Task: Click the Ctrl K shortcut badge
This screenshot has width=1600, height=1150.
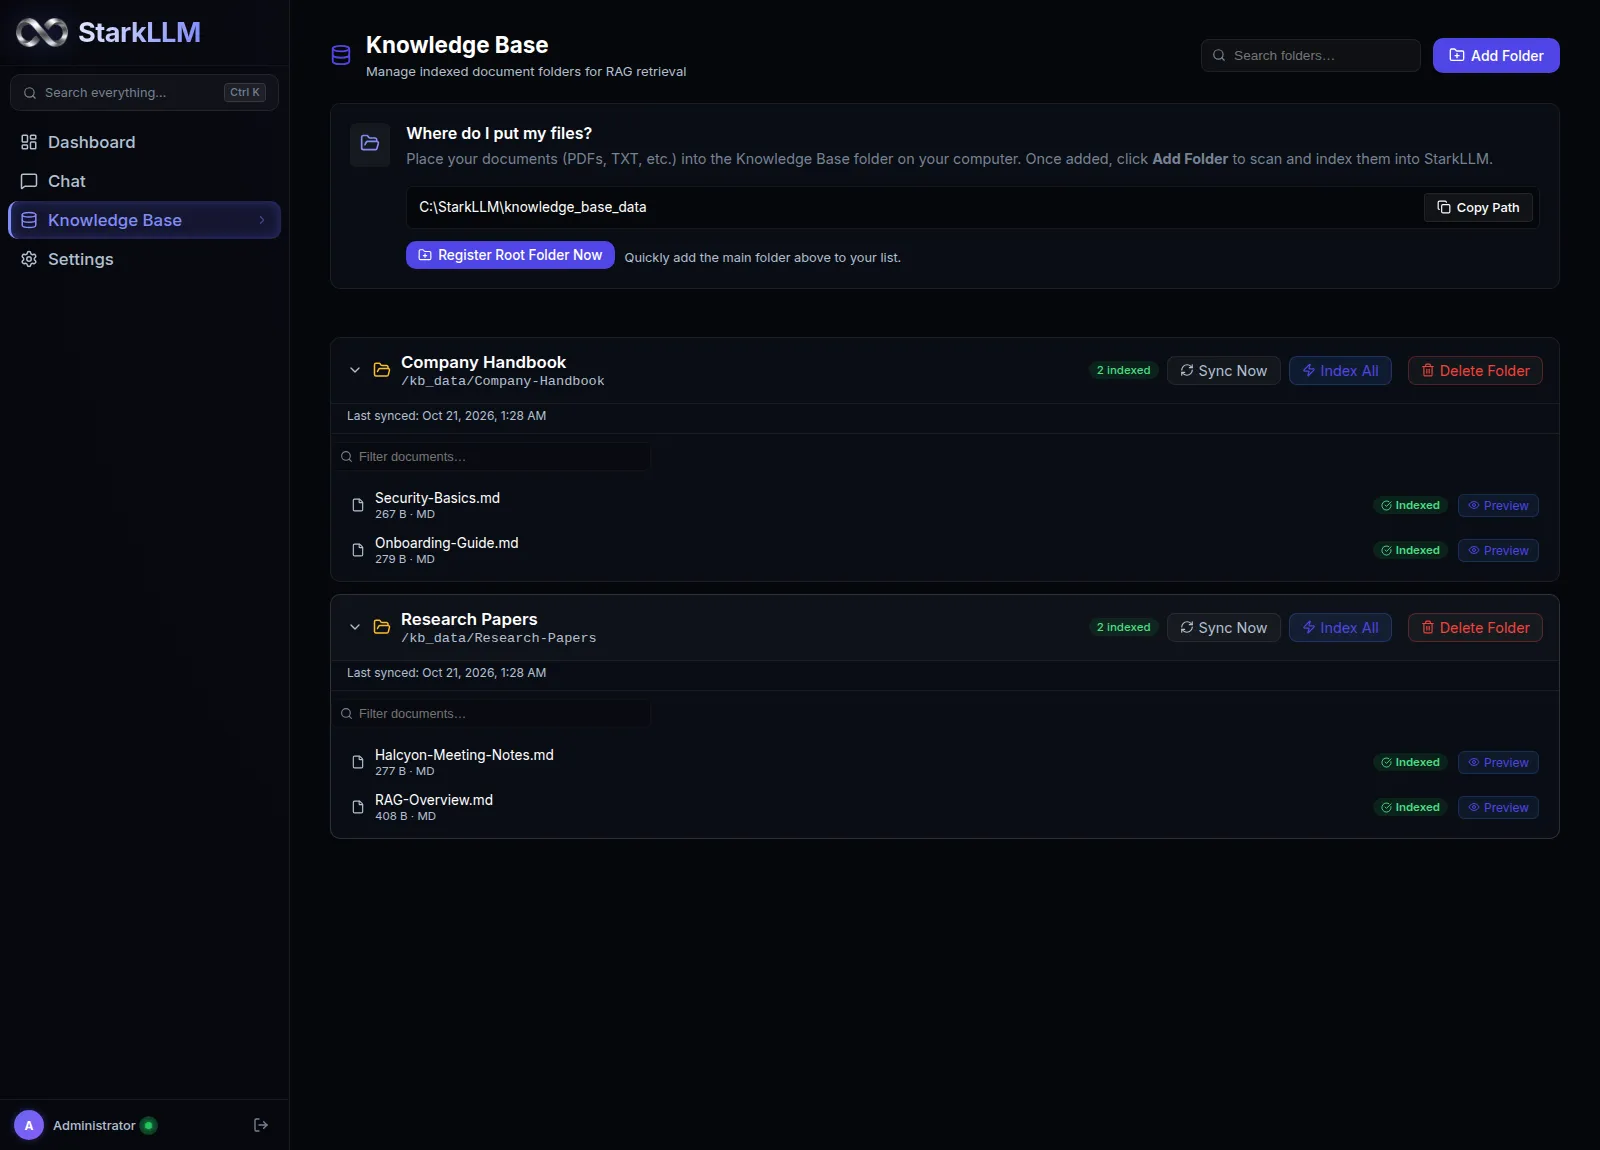Action: tap(245, 92)
